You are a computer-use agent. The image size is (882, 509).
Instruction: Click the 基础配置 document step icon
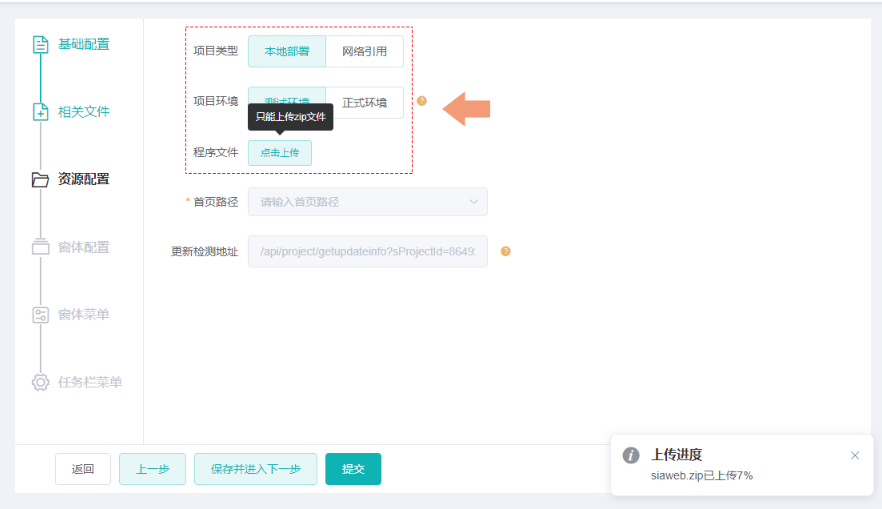(x=40, y=44)
